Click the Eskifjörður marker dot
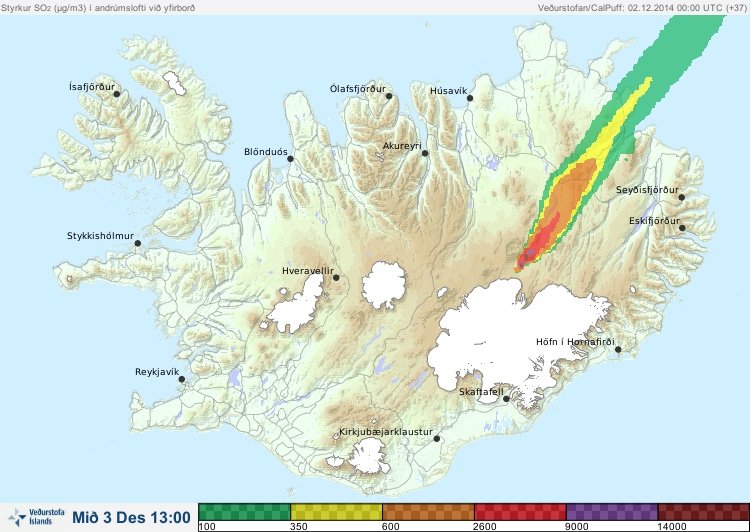The width and height of the screenshot is (750, 532). pos(682,228)
